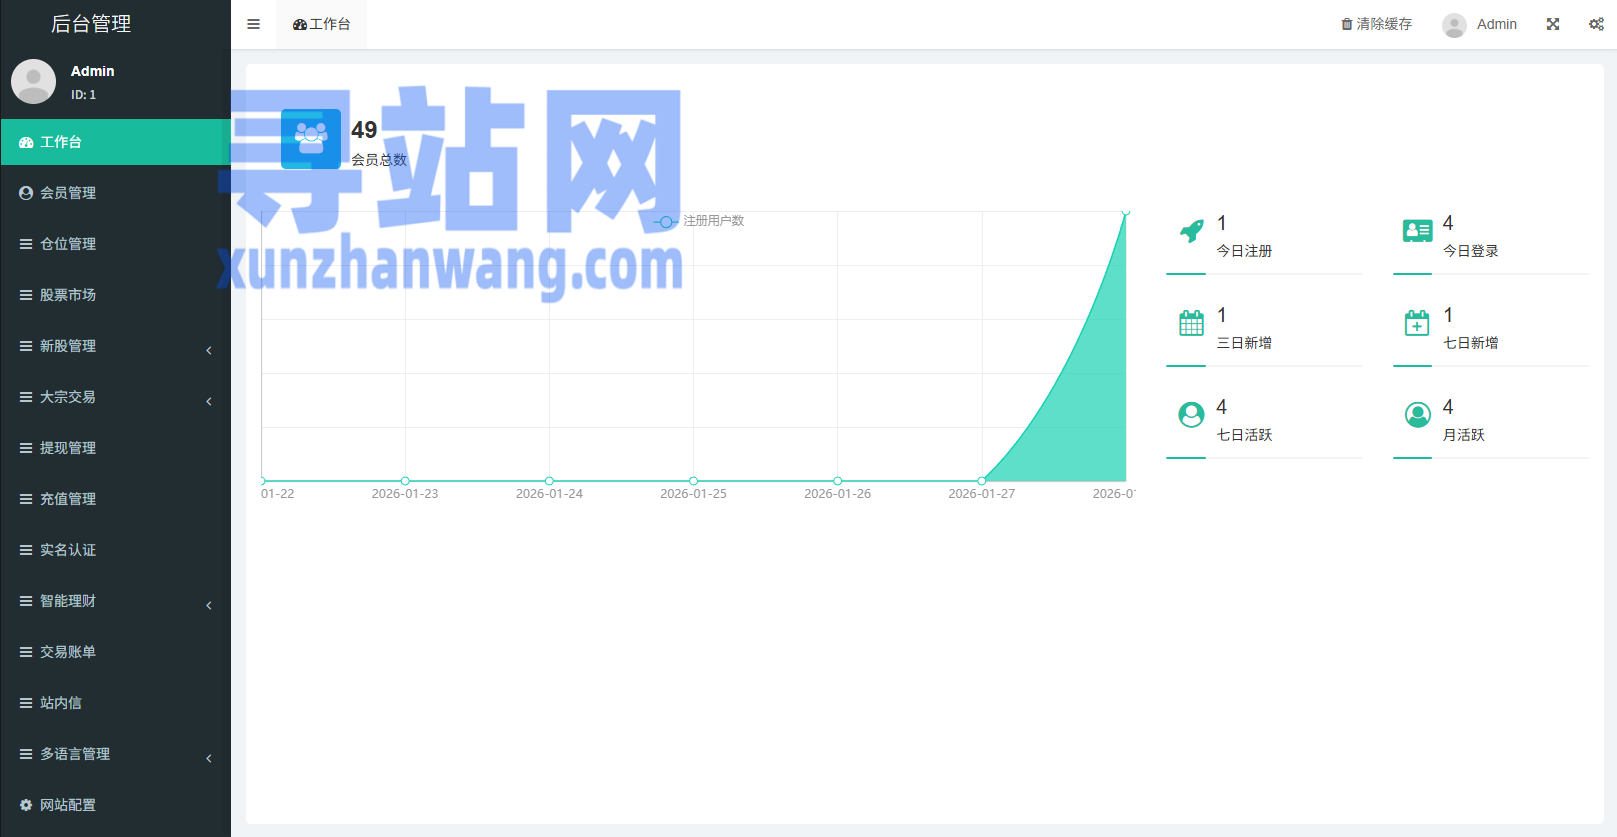
Task: Click the ID card icon for 今日登录
Action: 1417,231
